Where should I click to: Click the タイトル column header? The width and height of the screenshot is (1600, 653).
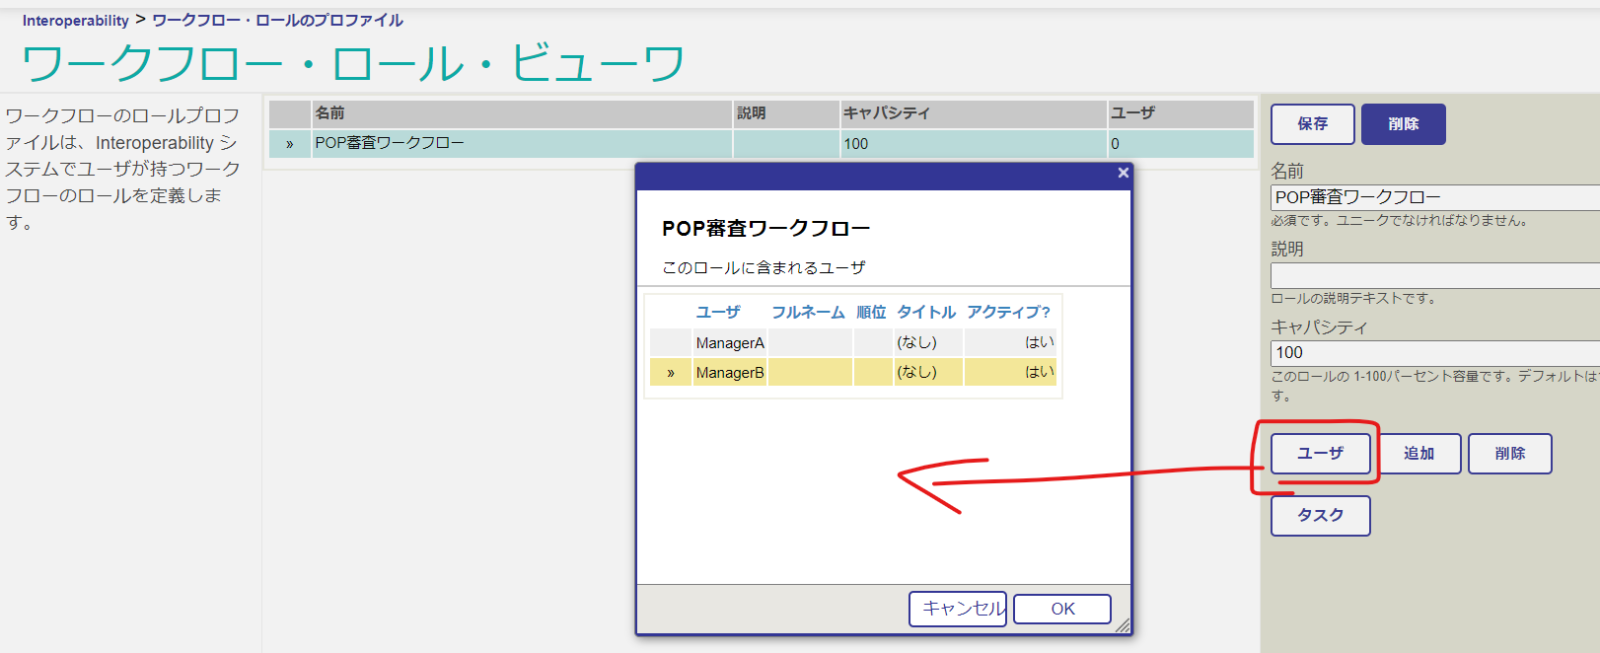click(x=926, y=312)
